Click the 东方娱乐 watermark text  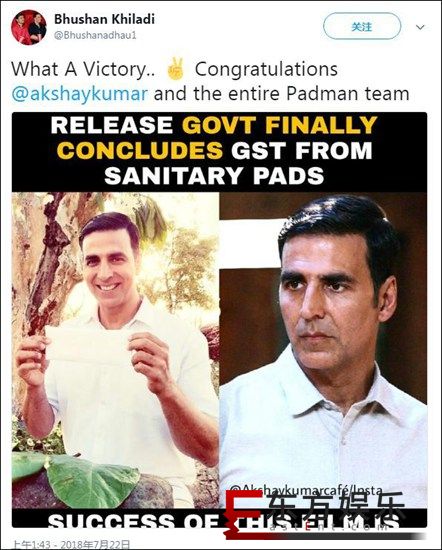[x=336, y=508]
